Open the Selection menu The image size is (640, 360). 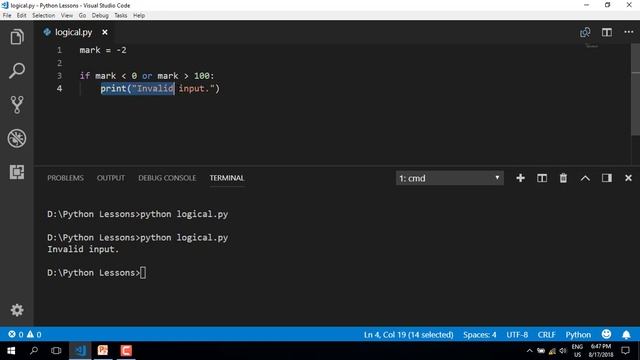click(44, 16)
